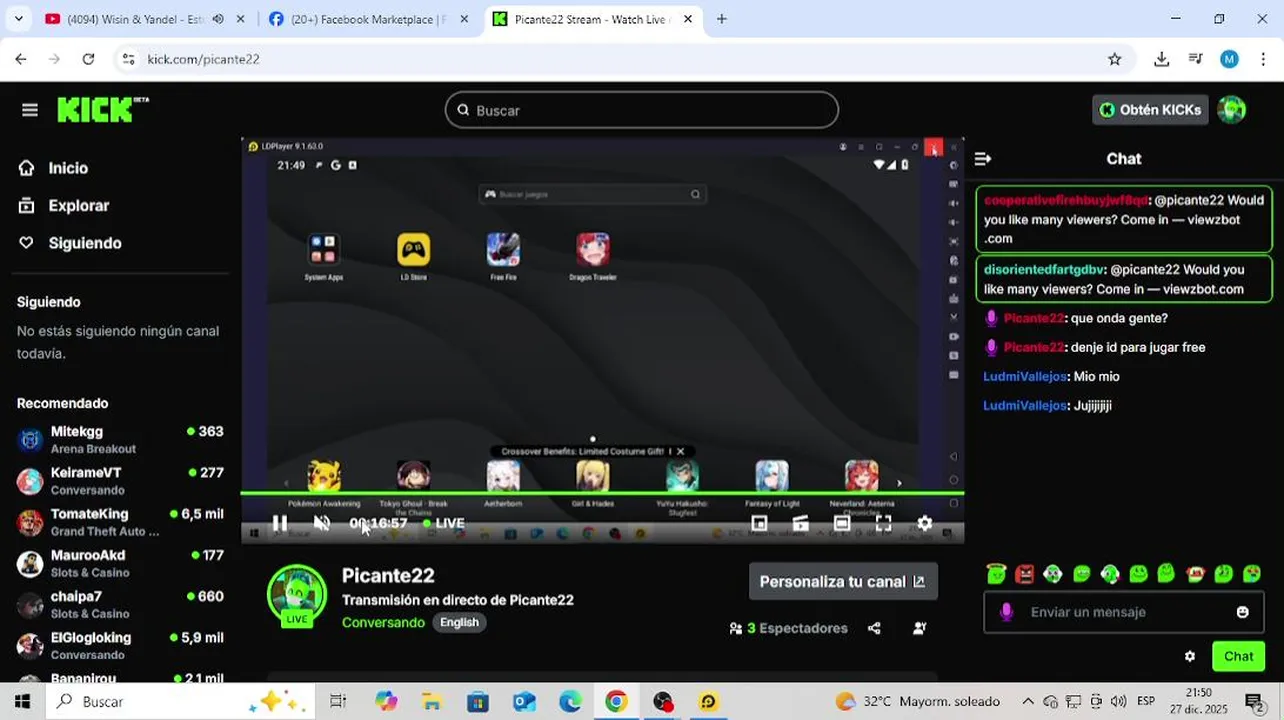Mute the audio on the YouTube tab
The width and height of the screenshot is (1284, 720).
pyautogui.click(x=218, y=19)
